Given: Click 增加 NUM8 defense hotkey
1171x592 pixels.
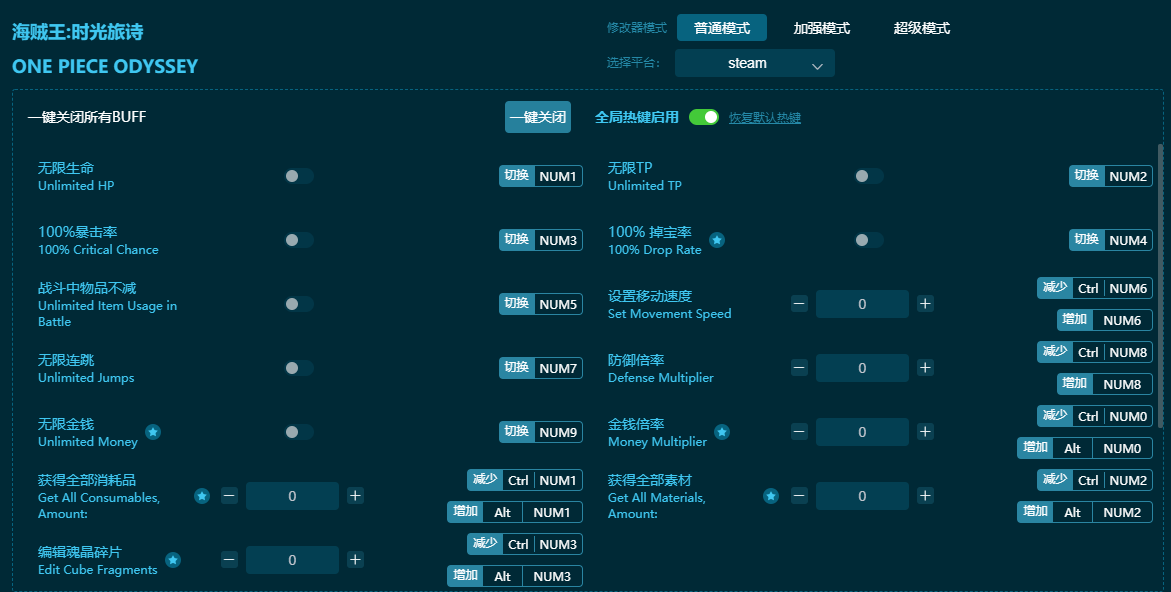Looking at the screenshot, I should (x=1105, y=384).
